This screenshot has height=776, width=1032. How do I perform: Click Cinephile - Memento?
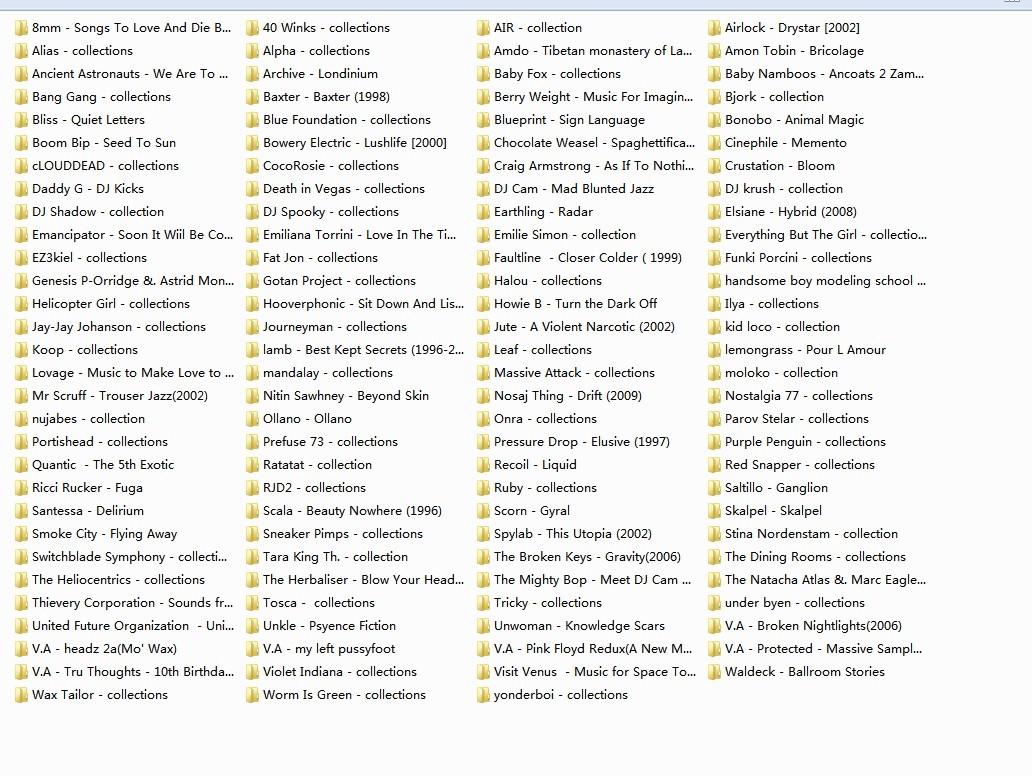(786, 143)
